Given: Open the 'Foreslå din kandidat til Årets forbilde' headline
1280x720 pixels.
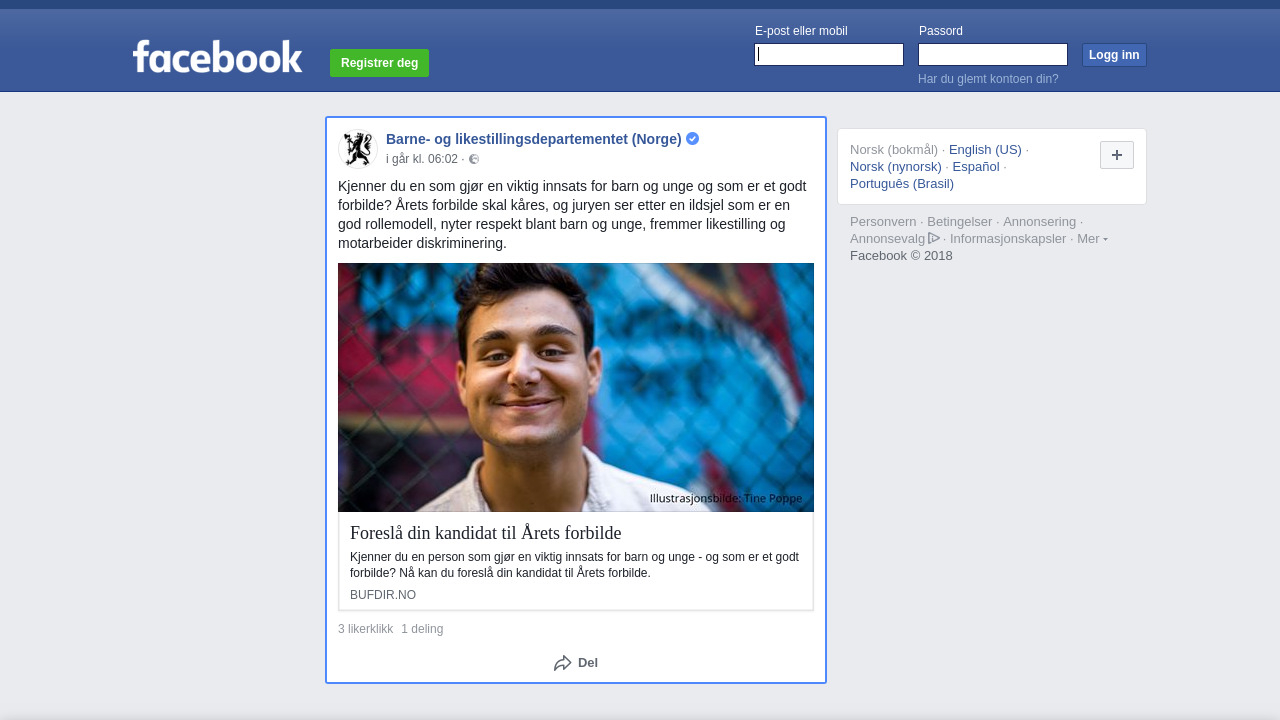Looking at the screenshot, I should [x=486, y=533].
